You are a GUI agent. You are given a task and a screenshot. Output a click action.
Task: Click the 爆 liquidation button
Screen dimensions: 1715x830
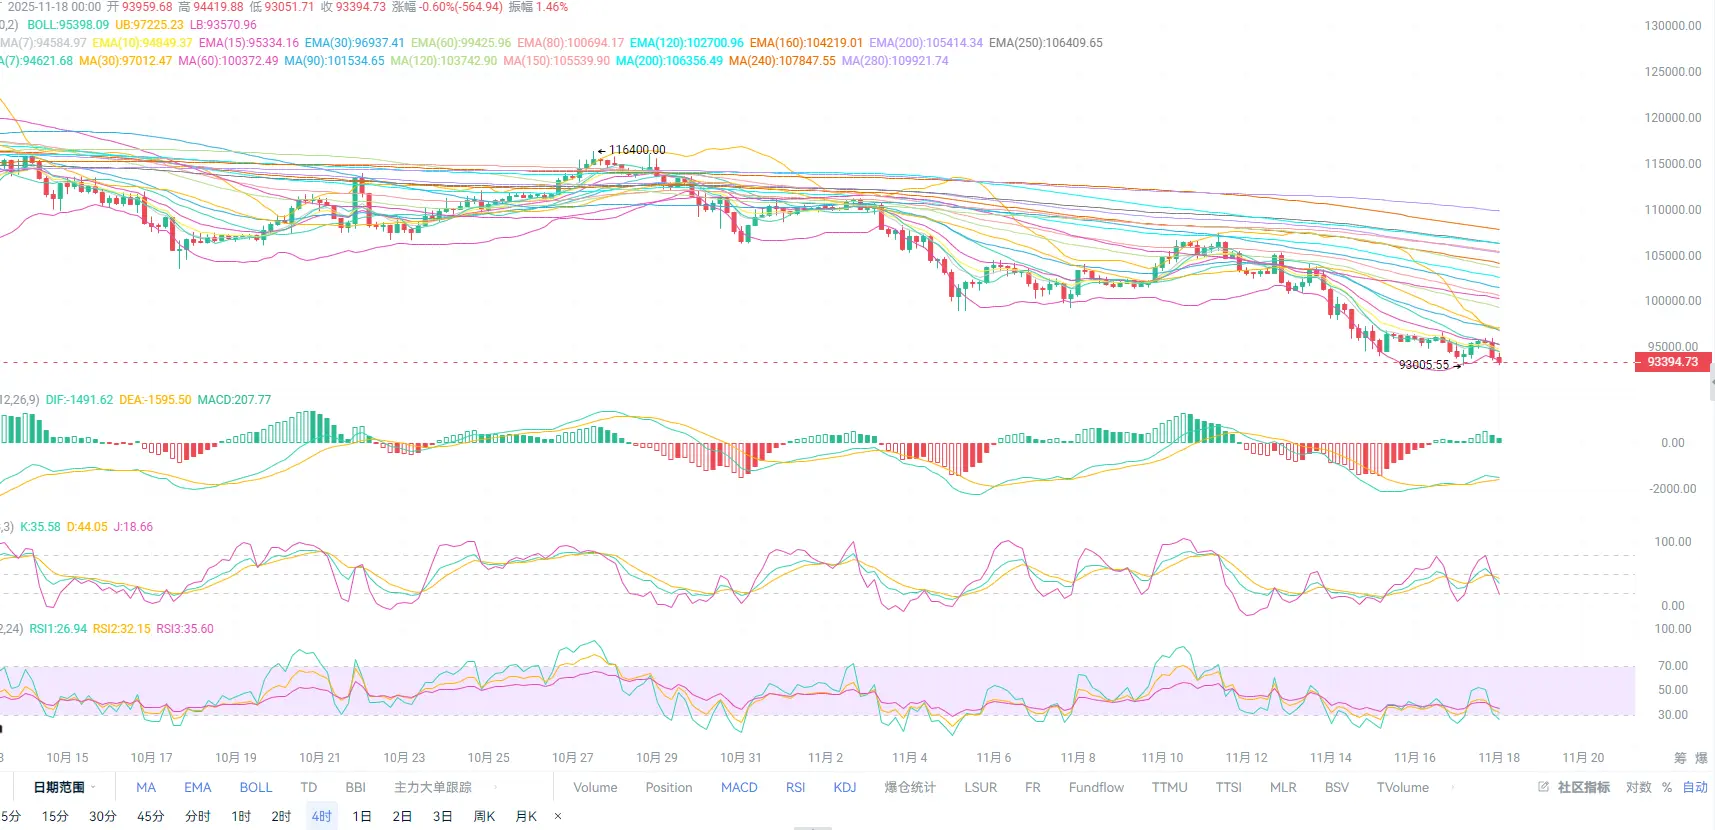point(1701,758)
